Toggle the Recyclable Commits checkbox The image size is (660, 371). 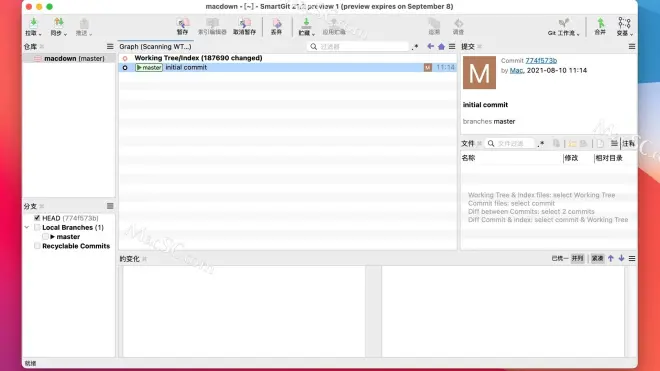point(37,246)
